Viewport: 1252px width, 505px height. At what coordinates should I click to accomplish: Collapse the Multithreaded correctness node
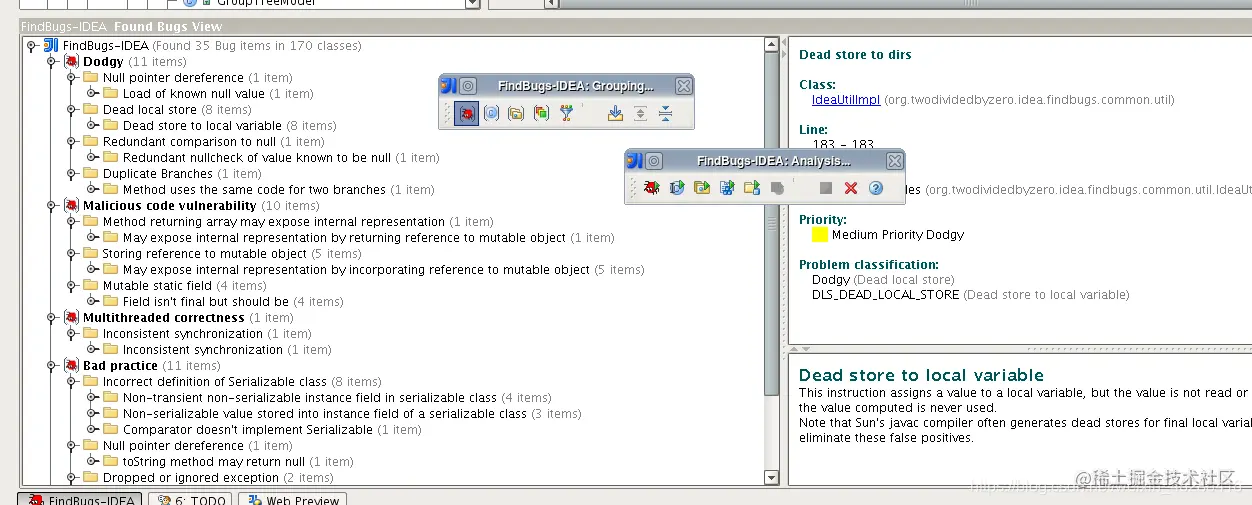point(52,318)
